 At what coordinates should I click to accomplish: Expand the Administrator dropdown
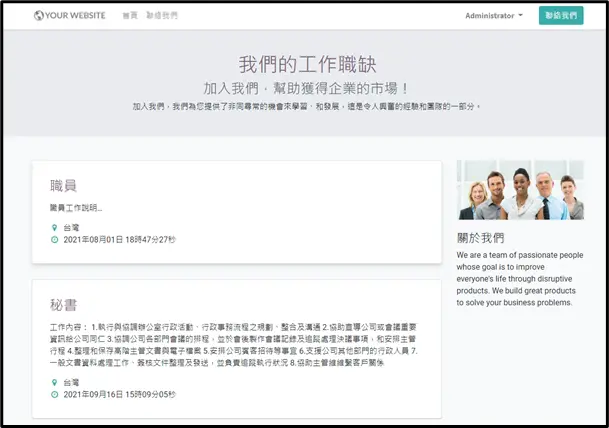494,16
